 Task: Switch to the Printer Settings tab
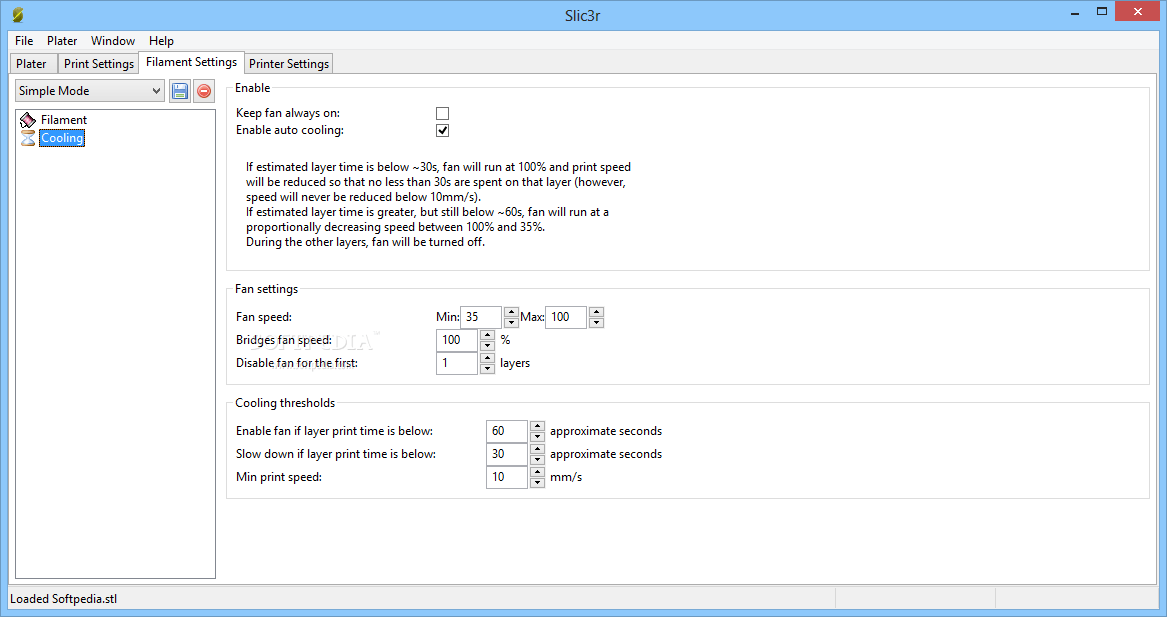288,63
